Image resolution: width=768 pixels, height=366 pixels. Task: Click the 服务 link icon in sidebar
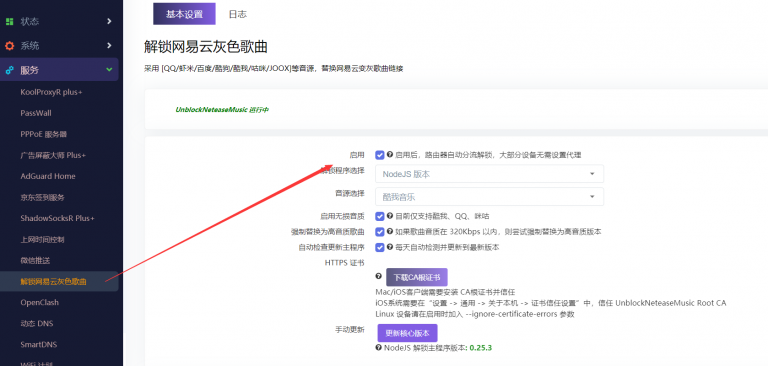coord(9,70)
